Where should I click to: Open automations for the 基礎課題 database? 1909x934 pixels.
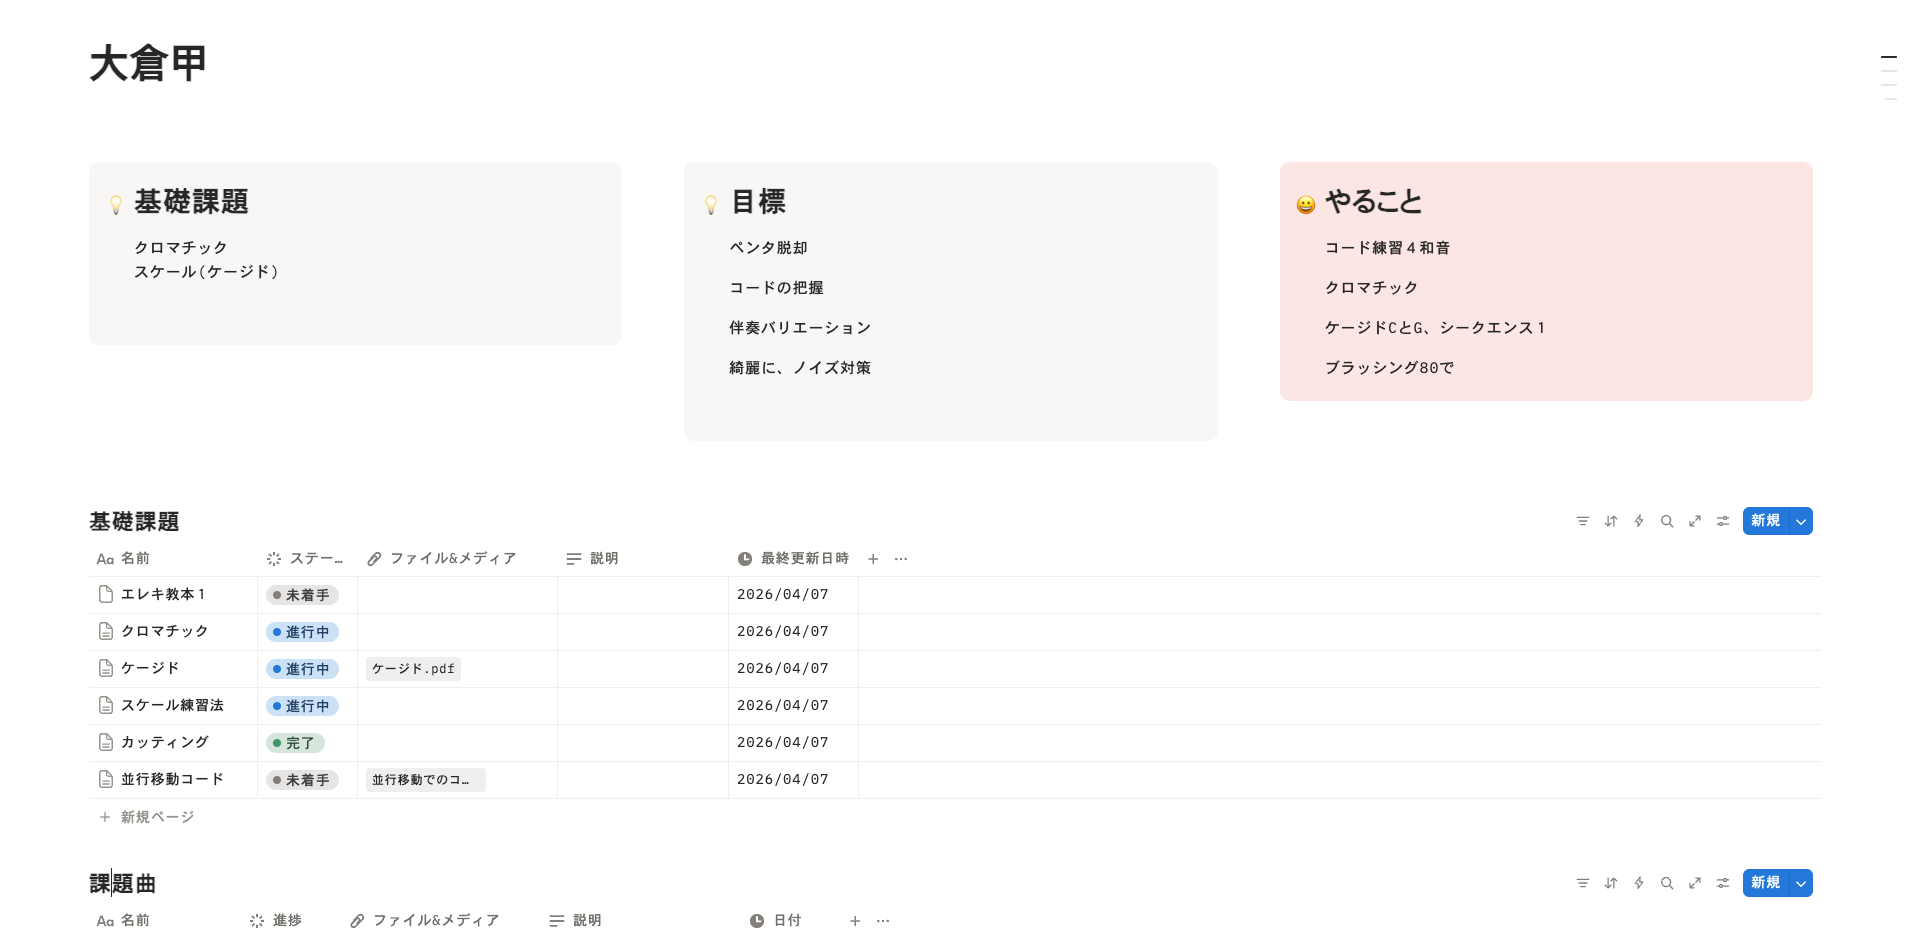click(1639, 521)
